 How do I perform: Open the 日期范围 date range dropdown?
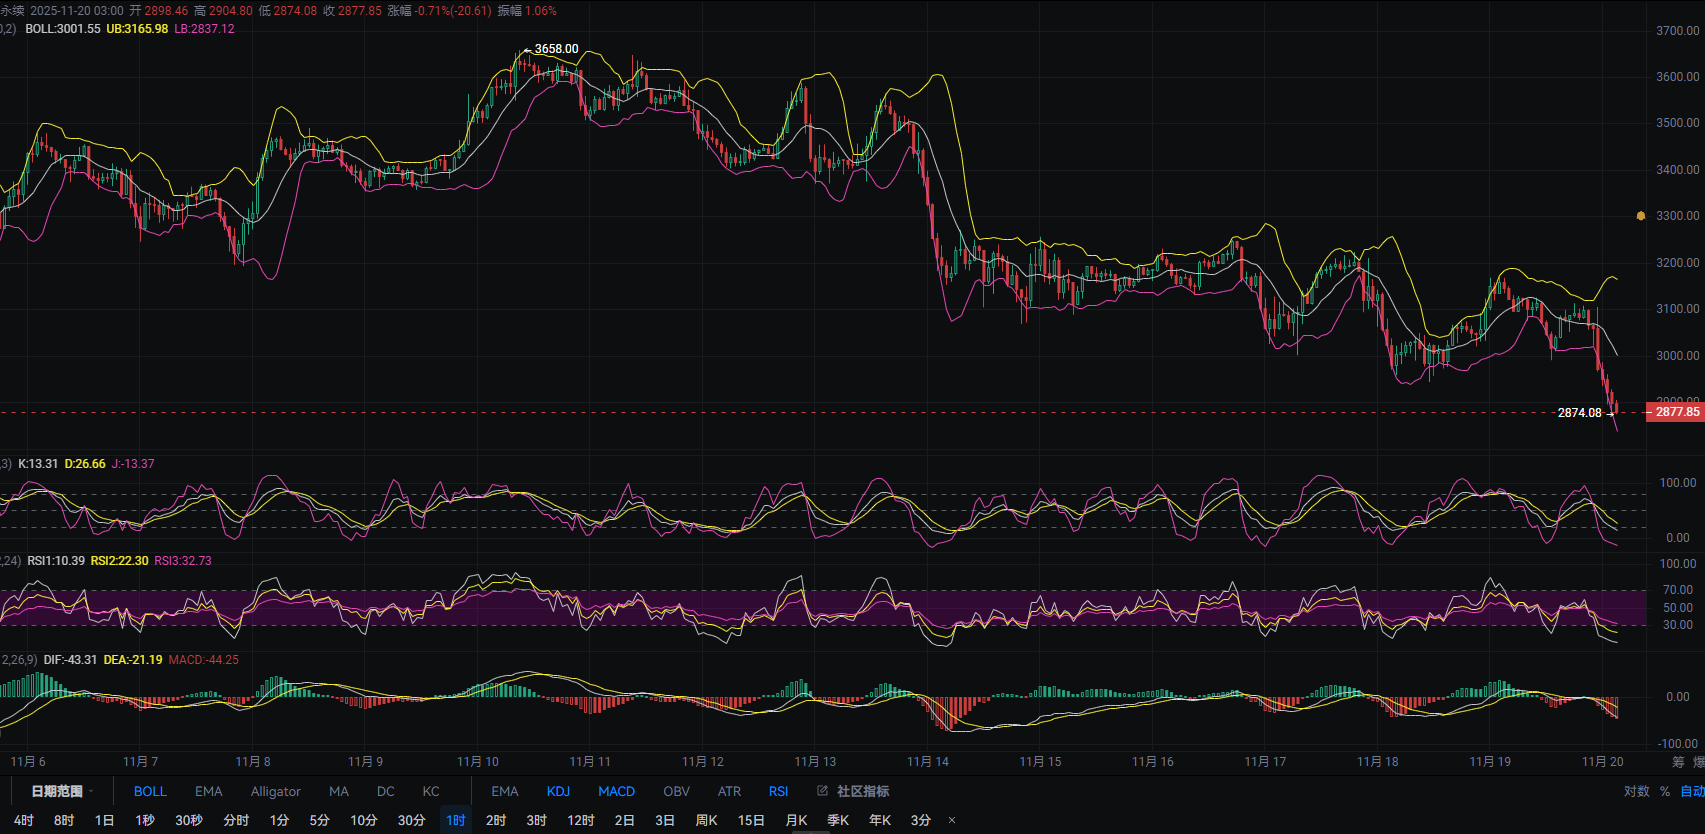click(x=60, y=791)
